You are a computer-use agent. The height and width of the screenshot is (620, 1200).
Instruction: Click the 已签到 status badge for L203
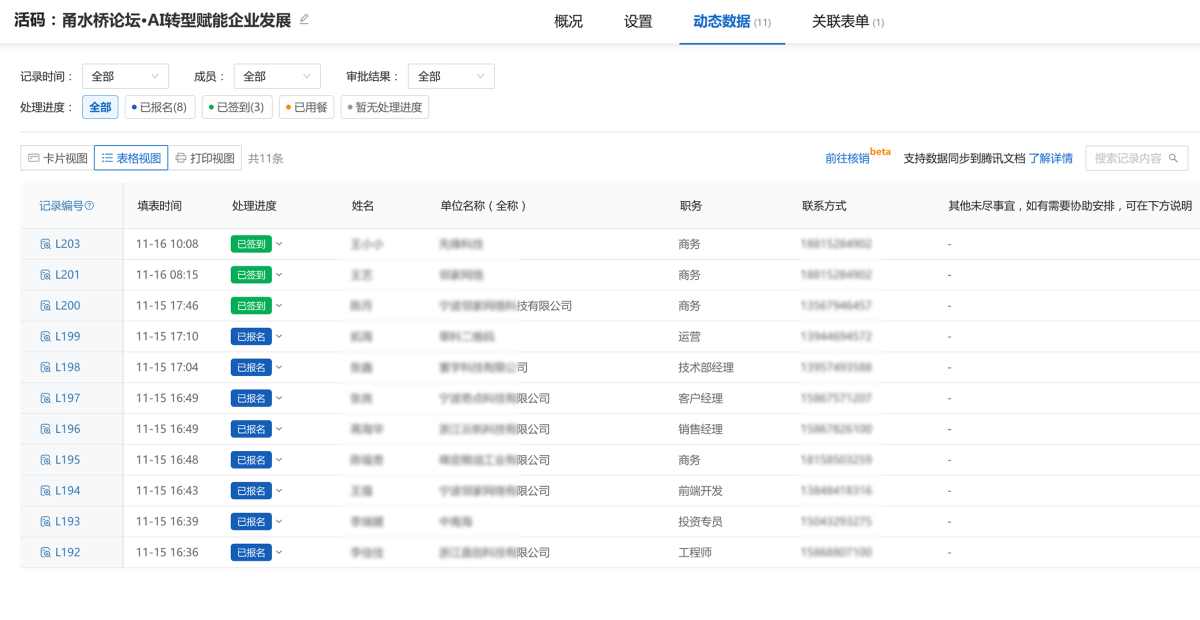click(x=251, y=244)
